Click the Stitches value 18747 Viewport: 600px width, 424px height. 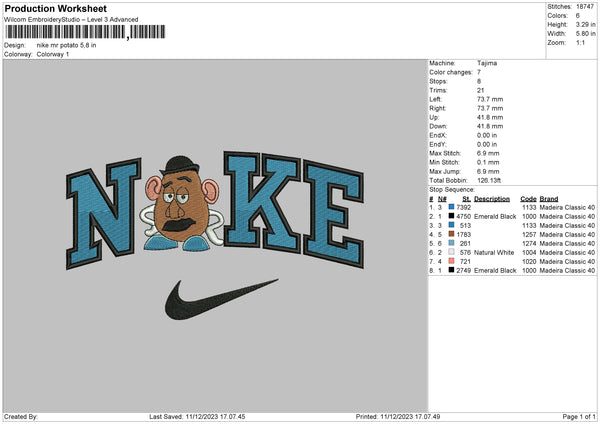[585, 7]
